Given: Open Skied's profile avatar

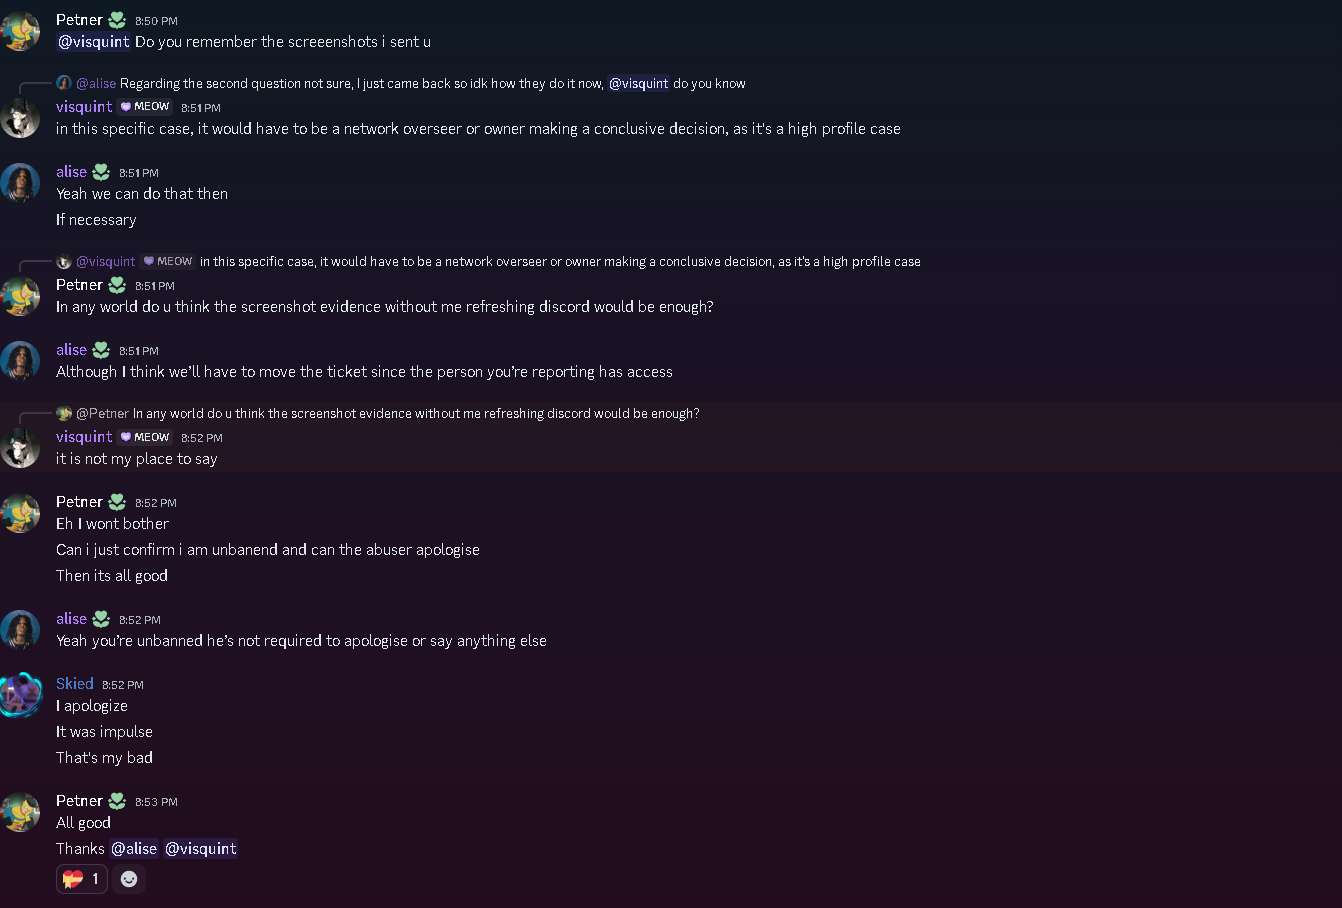Looking at the screenshot, I should click(20, 695).
